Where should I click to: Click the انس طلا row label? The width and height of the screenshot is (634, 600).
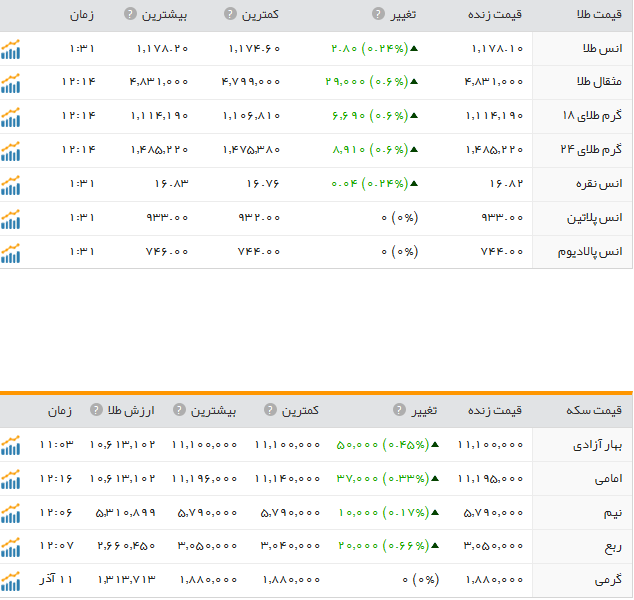tap(602, 49)
